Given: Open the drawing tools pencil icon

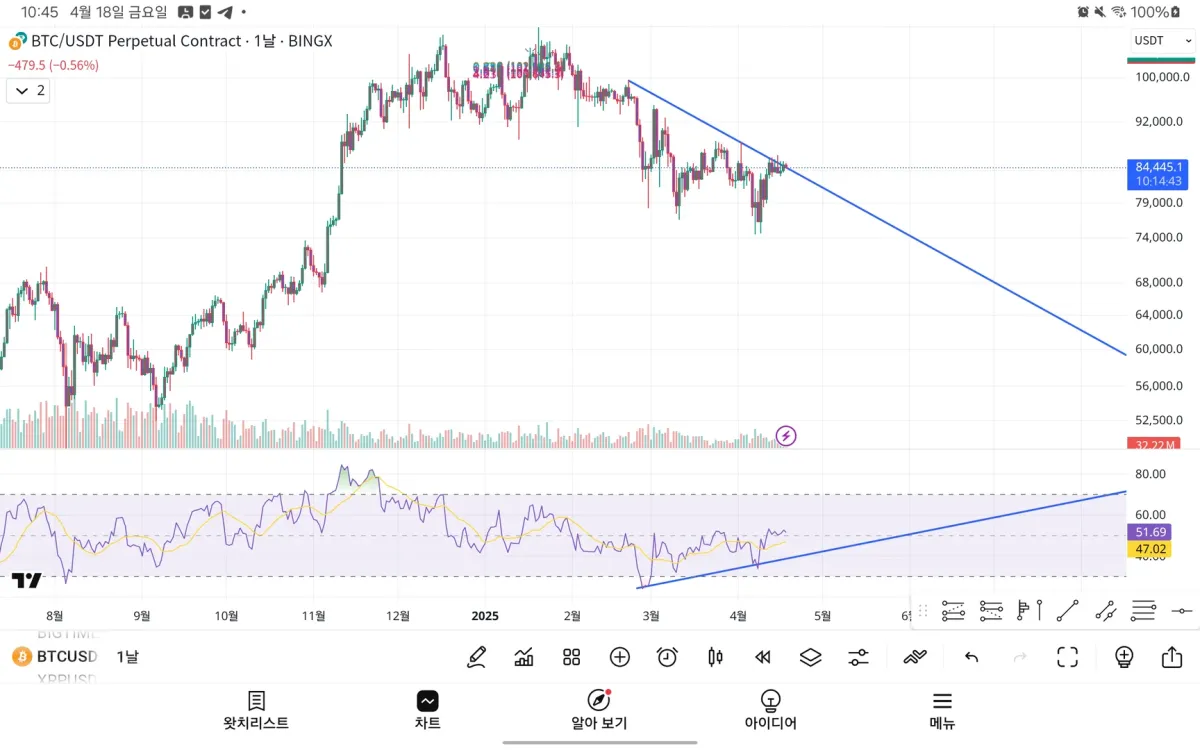Looking at the screenshot, I should 476,657.
